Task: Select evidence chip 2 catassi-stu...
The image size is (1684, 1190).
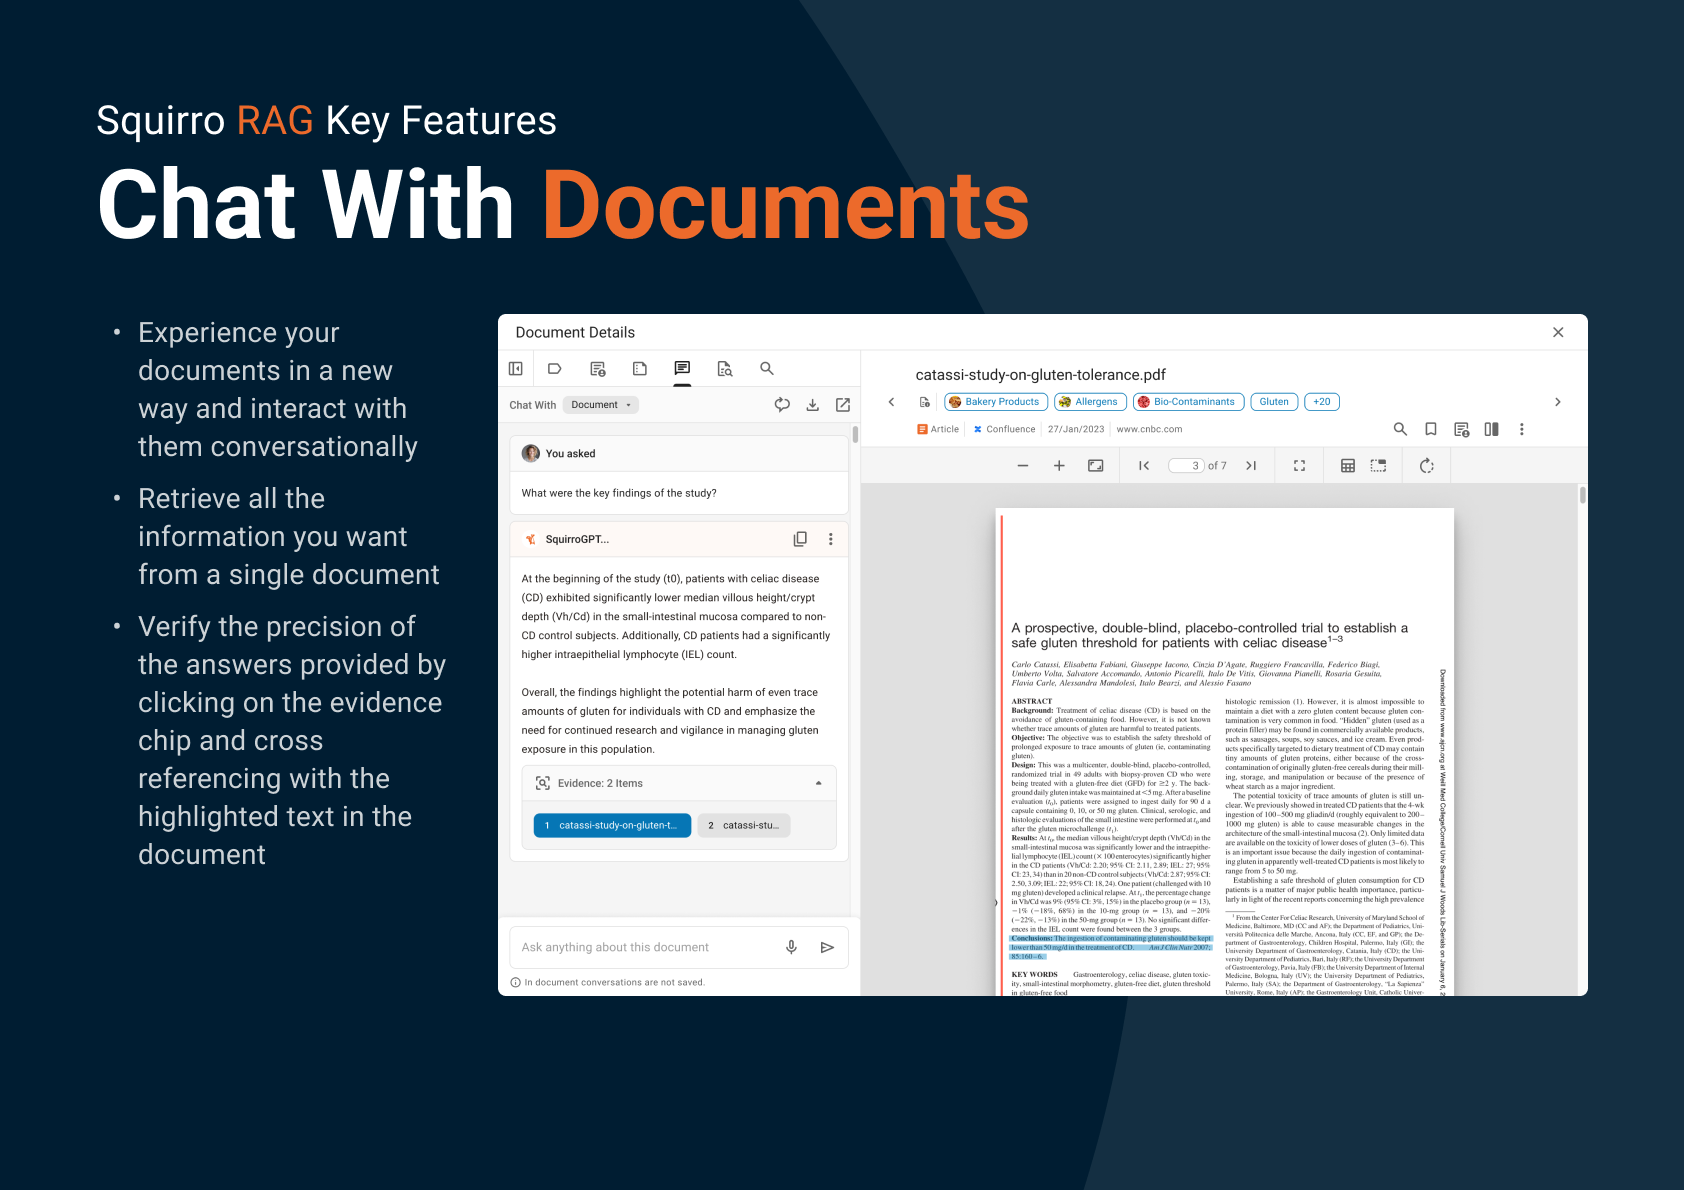Action: click(x=744, y=825)
